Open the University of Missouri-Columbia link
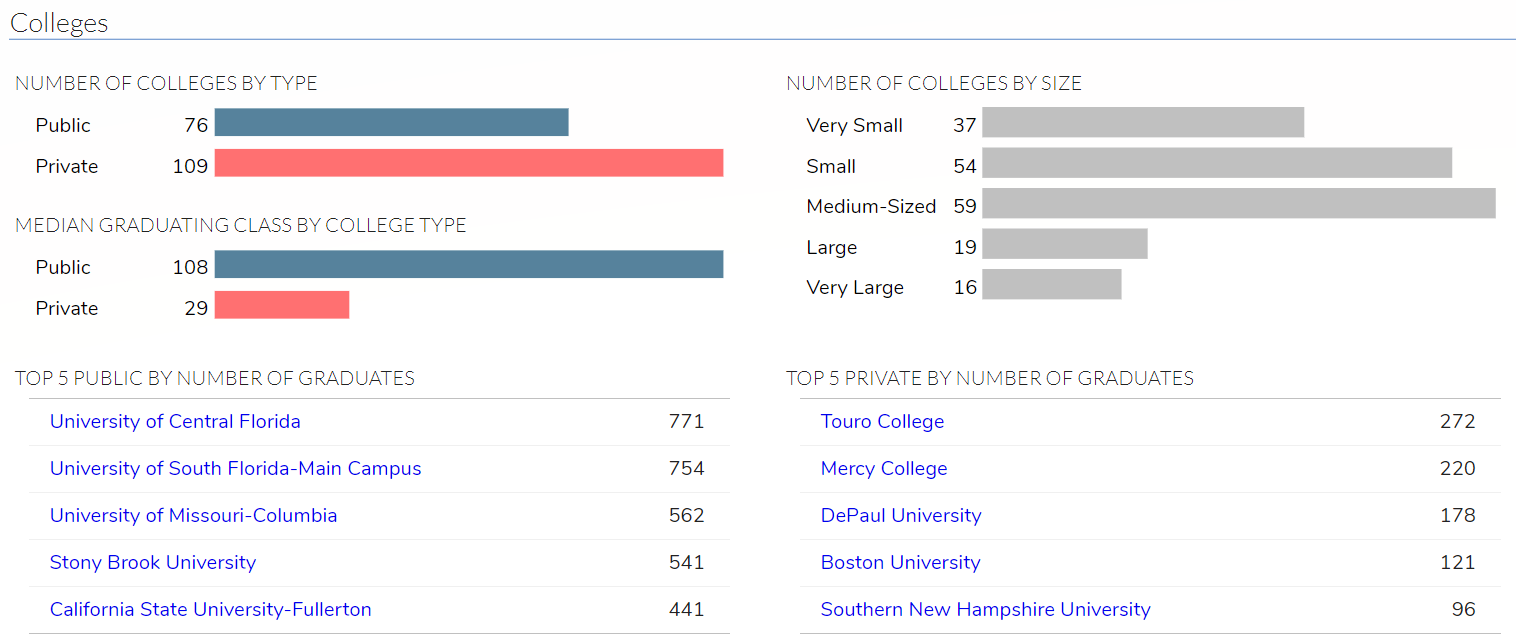1516x640 pixels. tap(193, 515)
